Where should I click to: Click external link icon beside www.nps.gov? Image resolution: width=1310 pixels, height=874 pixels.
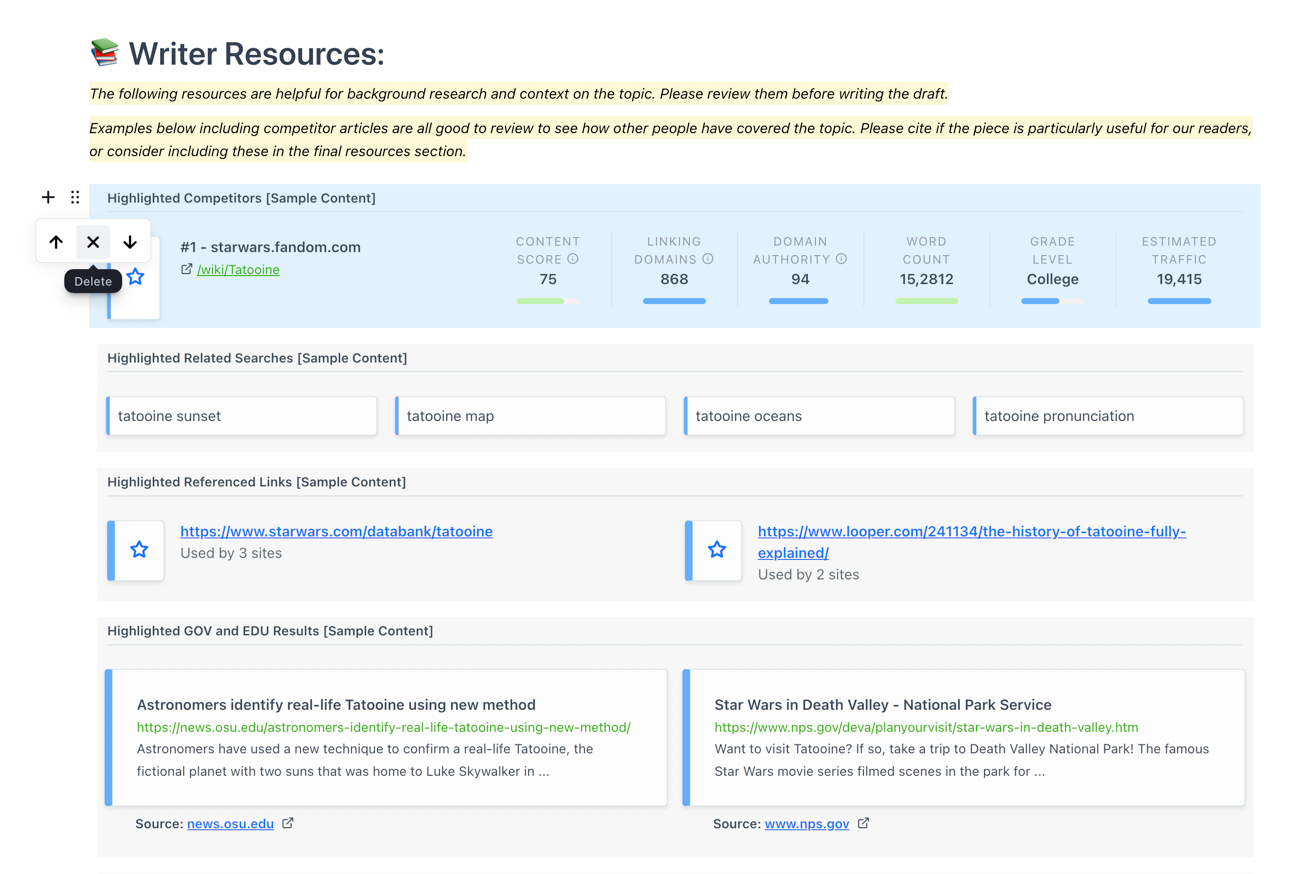[x=863, y=823]
